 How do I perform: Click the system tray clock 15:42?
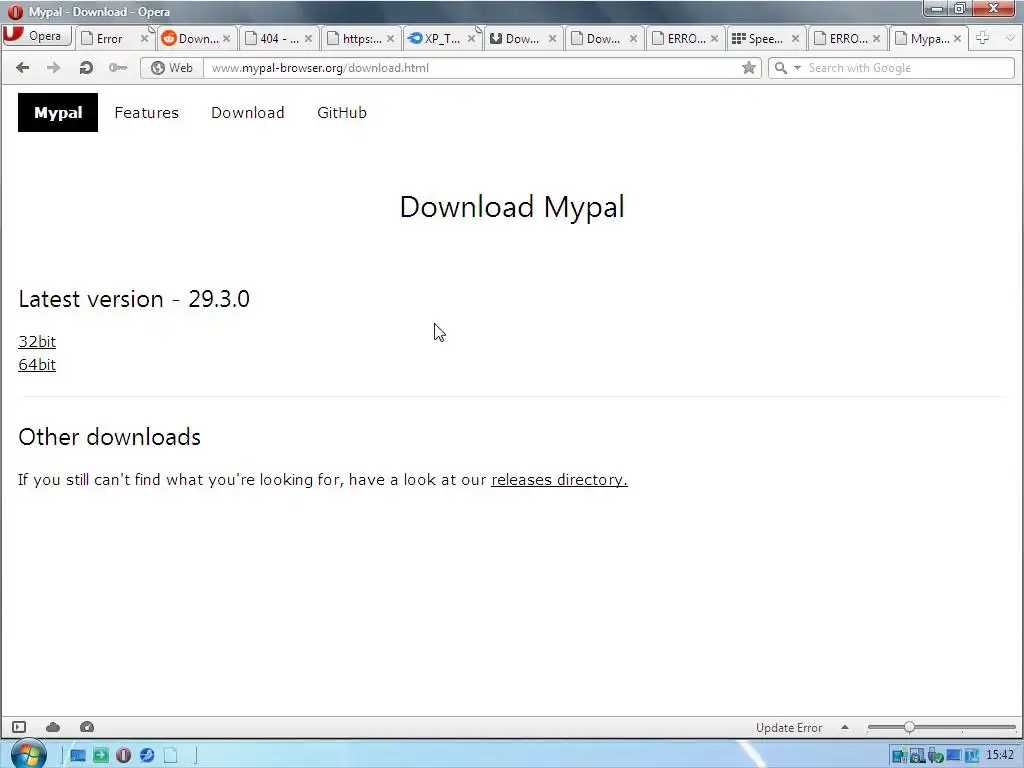point(1000,755)
